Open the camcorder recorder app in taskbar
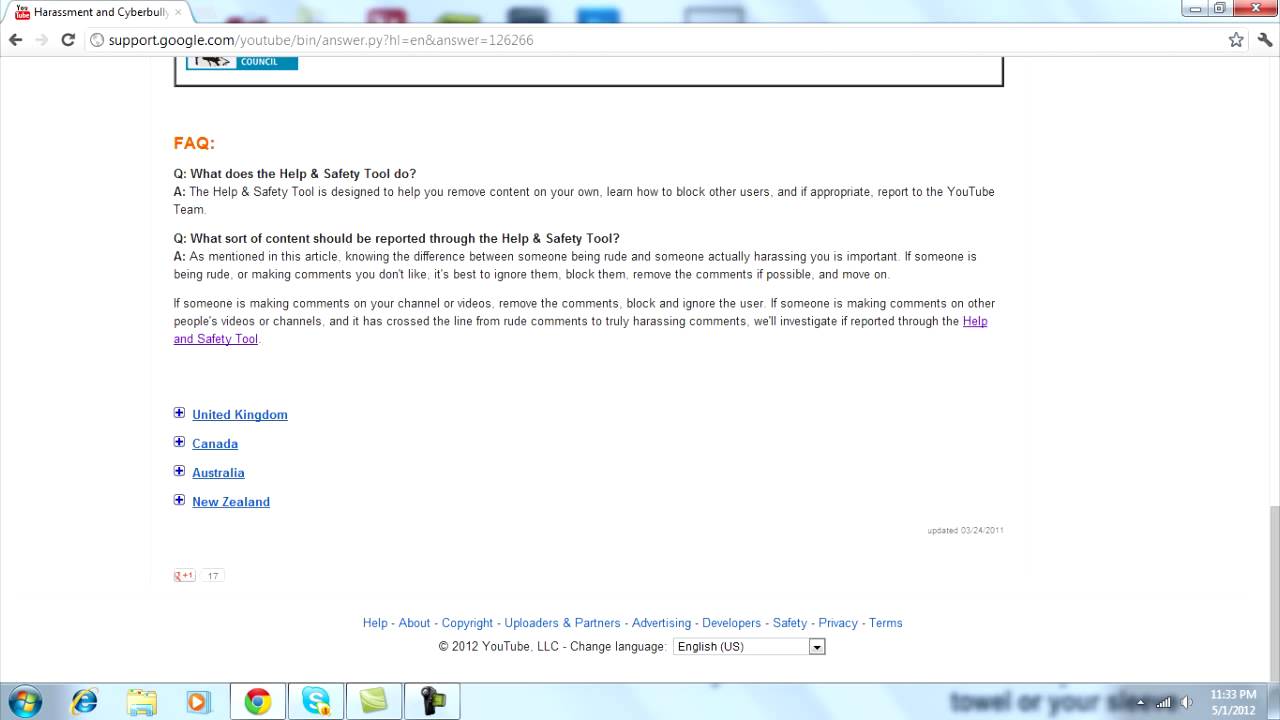 432,701
